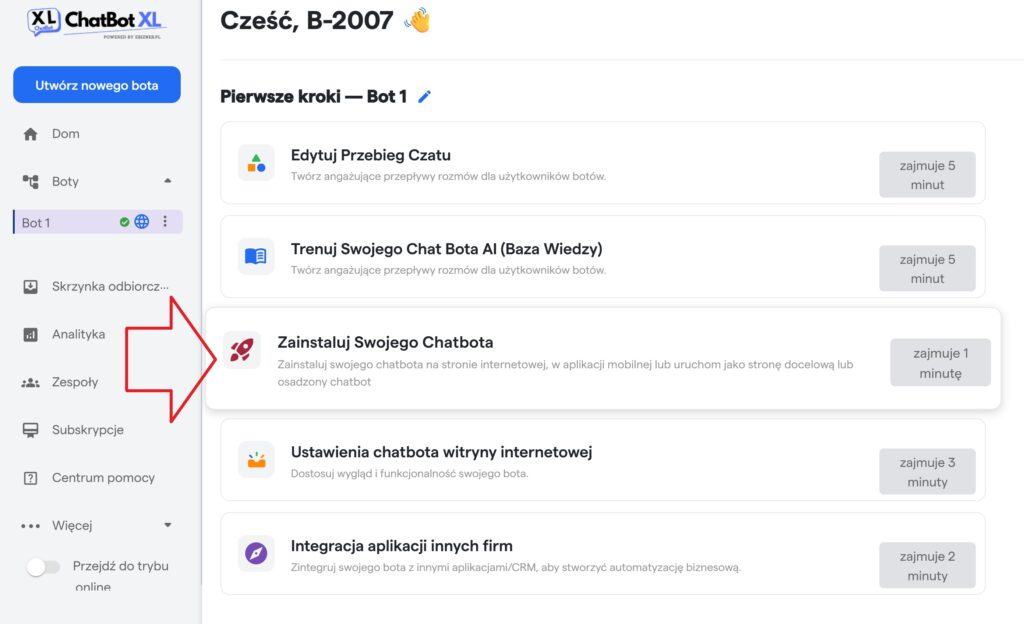The image size is (1024, 624).
Task: Click the globe icon on Bot 1 row
Action: 142,222
